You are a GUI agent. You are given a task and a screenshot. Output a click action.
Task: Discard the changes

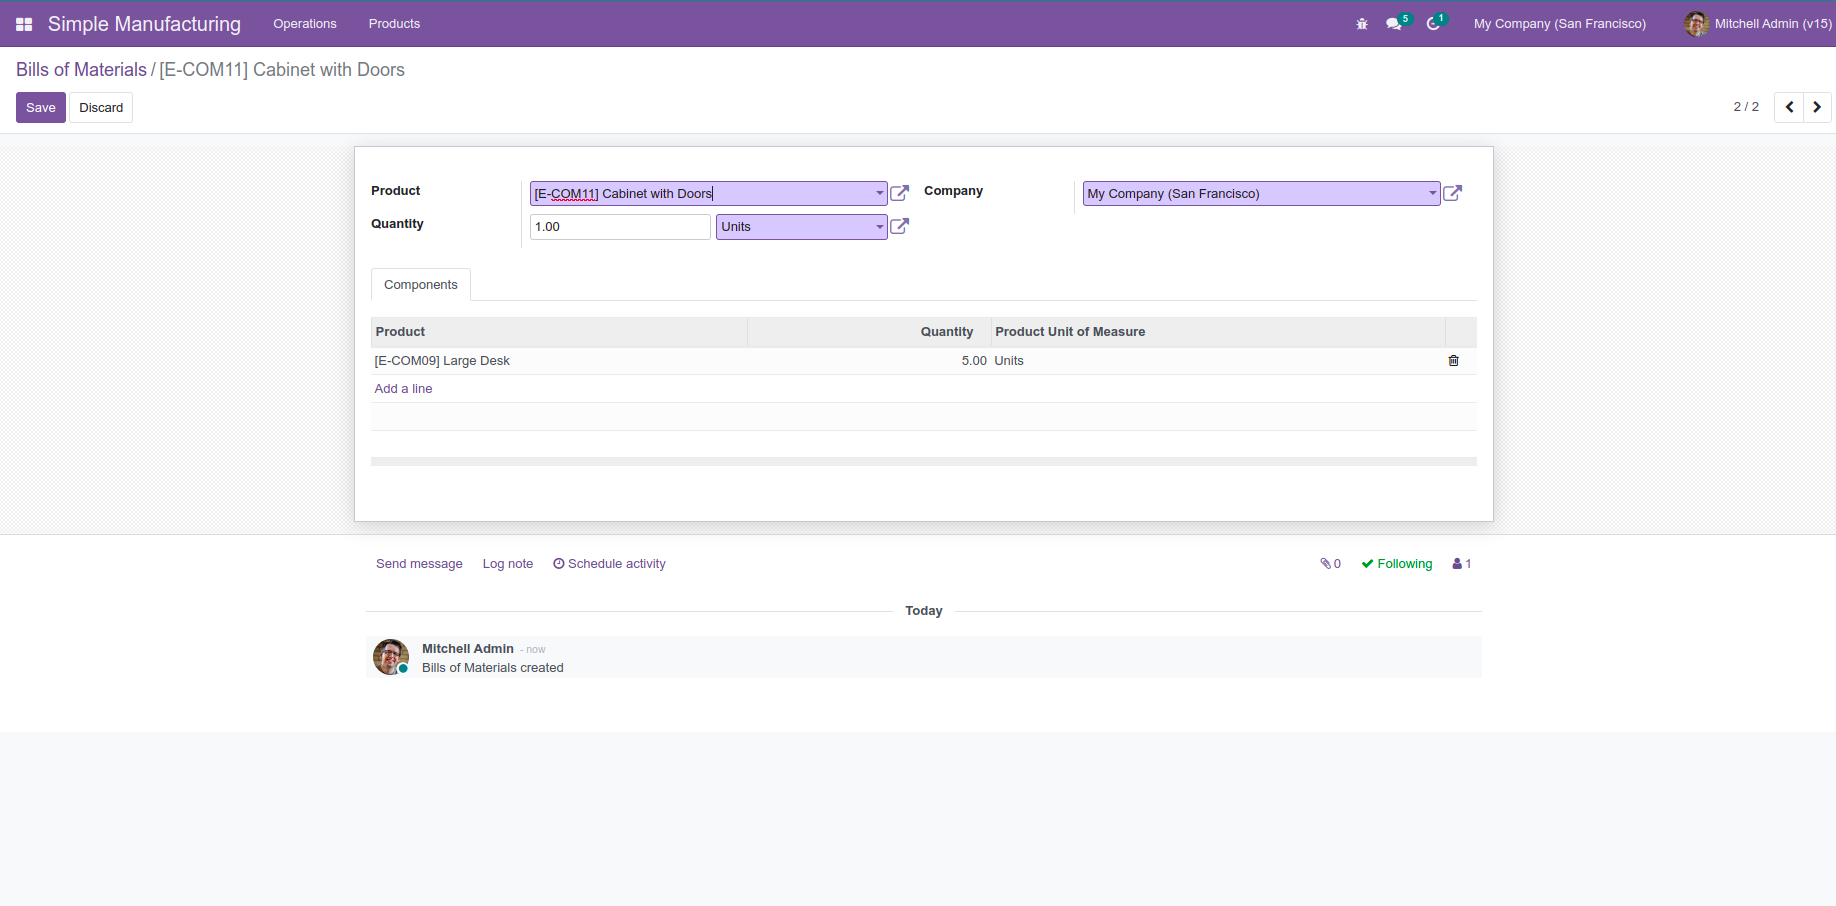101,108
